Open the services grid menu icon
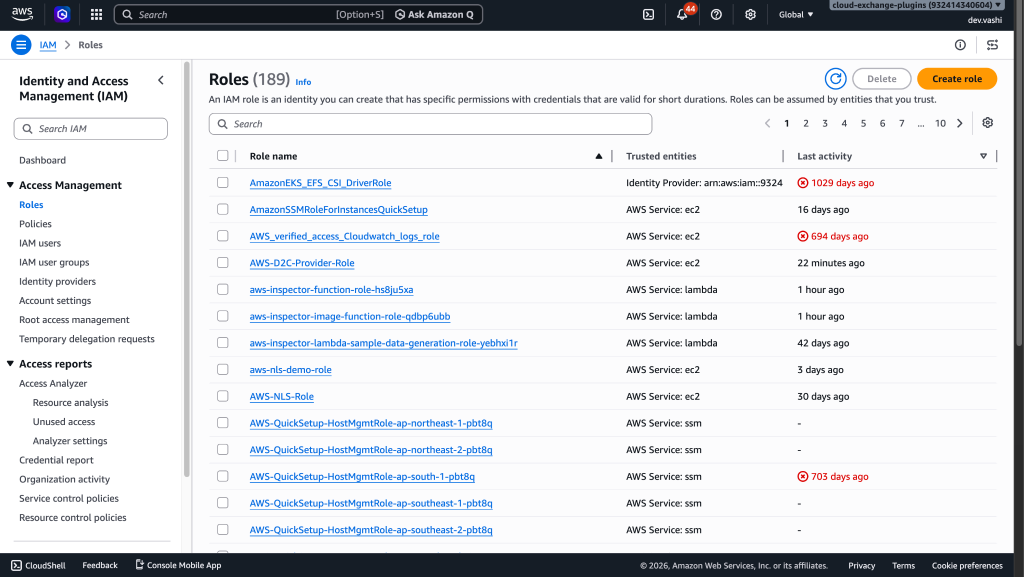Viewport: 1024px width, 577px height. click(96, 14)
